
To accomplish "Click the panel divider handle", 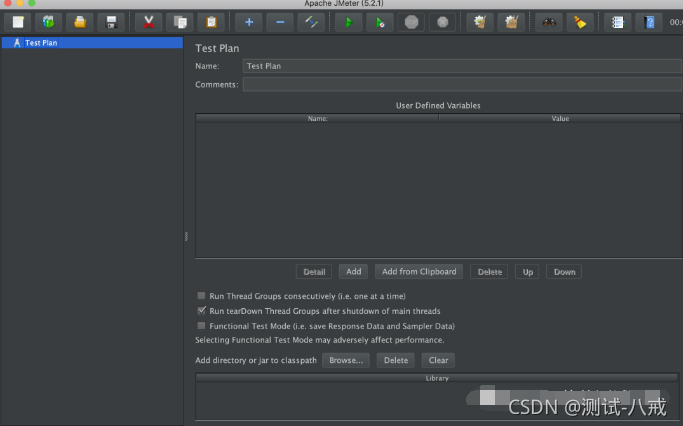I will pos(186,237).
